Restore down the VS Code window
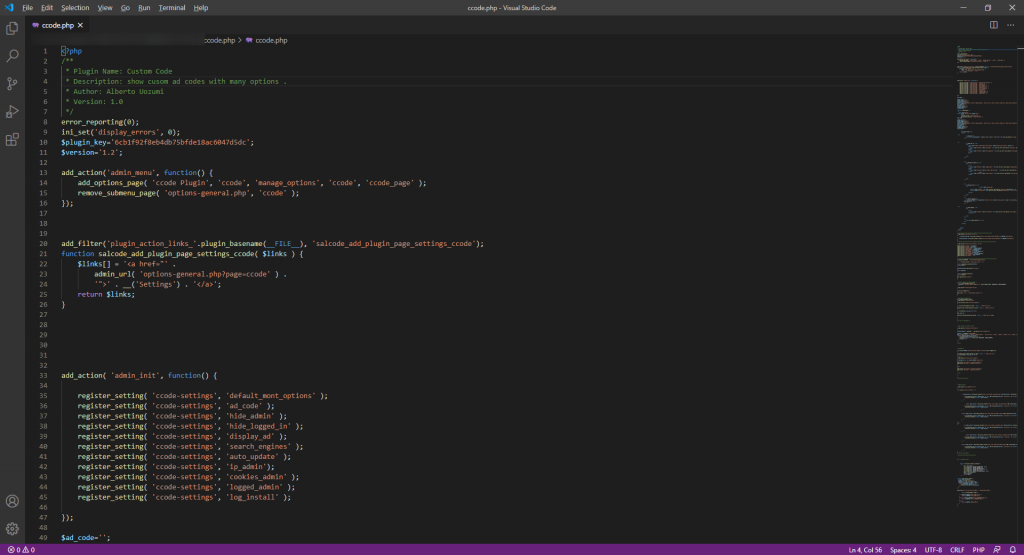The height and width of the screenshot is (555, 1024). [x=987, y=8]
